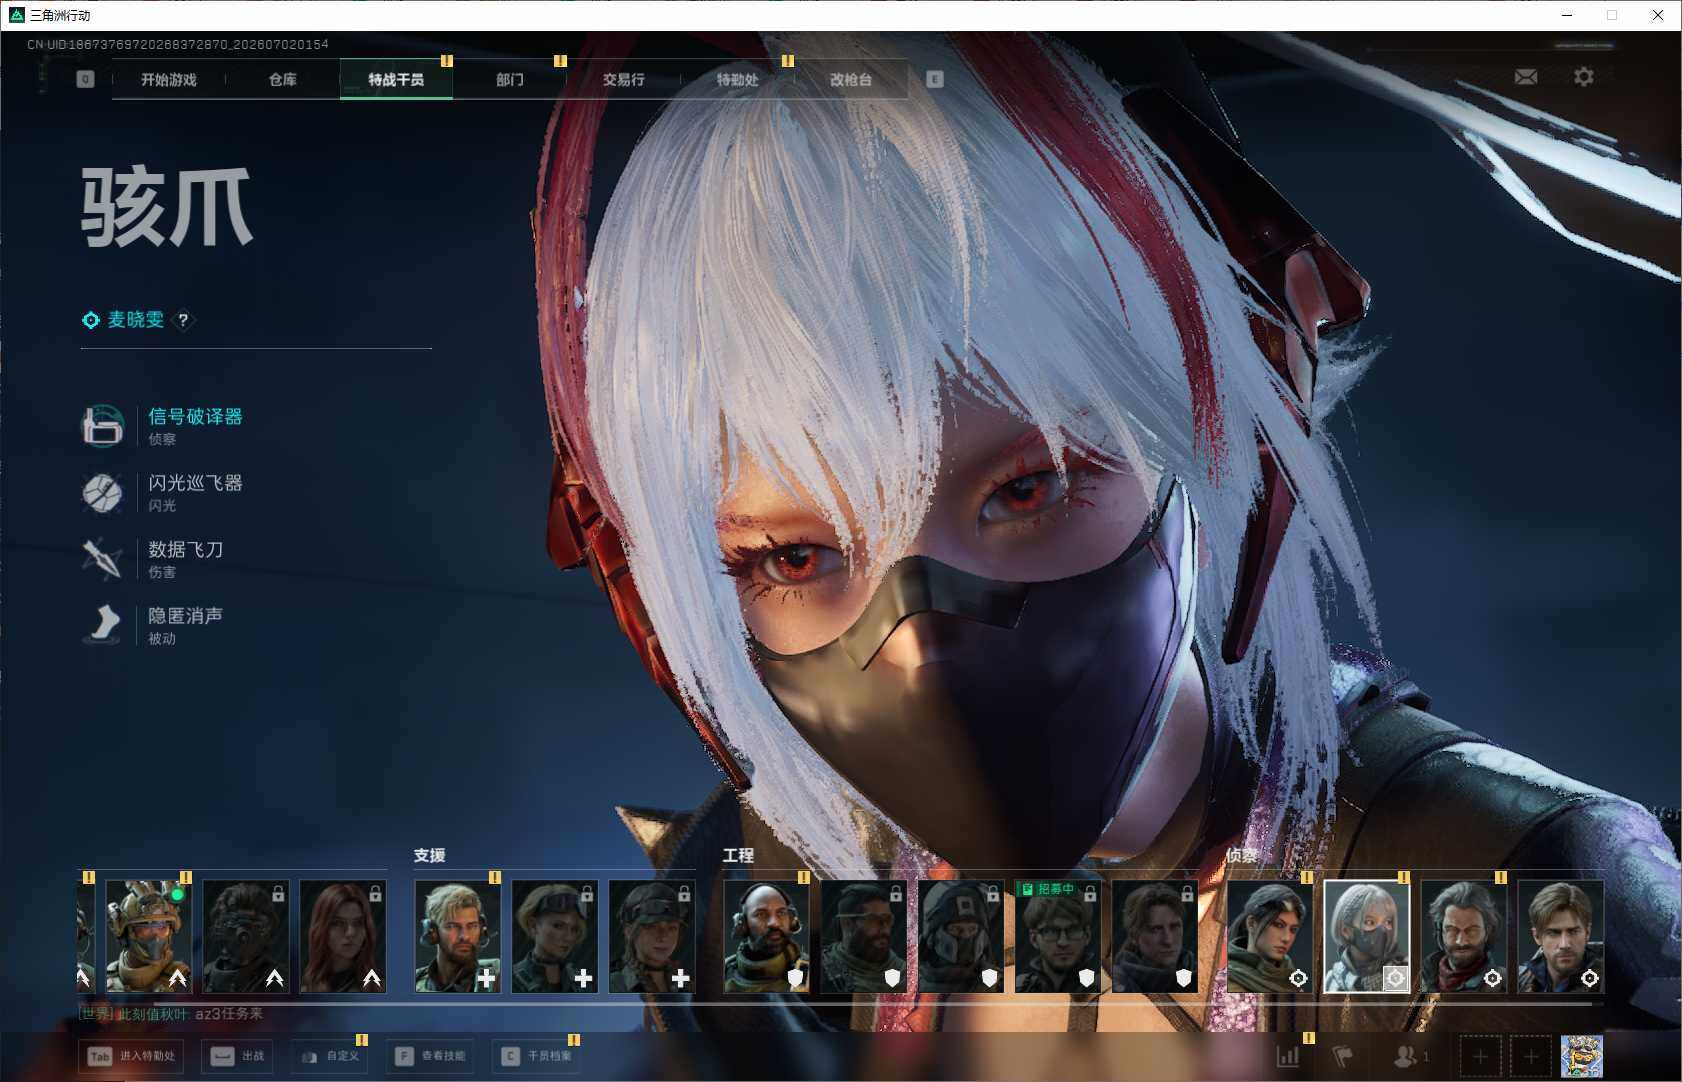Select the bearded red-scarf recon operator
This screenshot has height=1082, width=1682.
(x=1464, y=936)
